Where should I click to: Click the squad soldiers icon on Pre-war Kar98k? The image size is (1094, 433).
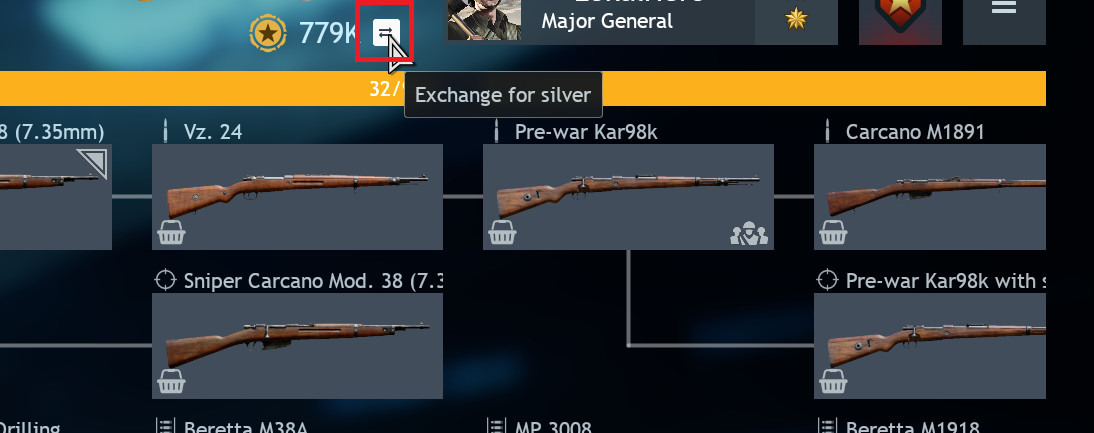(749, 234)
